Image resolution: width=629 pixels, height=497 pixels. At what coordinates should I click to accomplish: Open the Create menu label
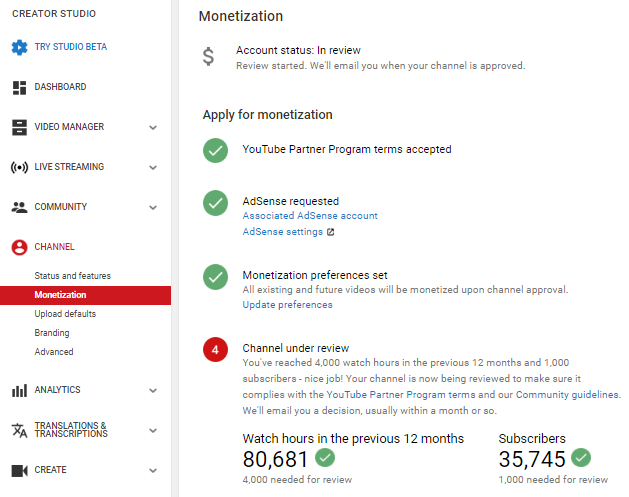pos(51,470)
